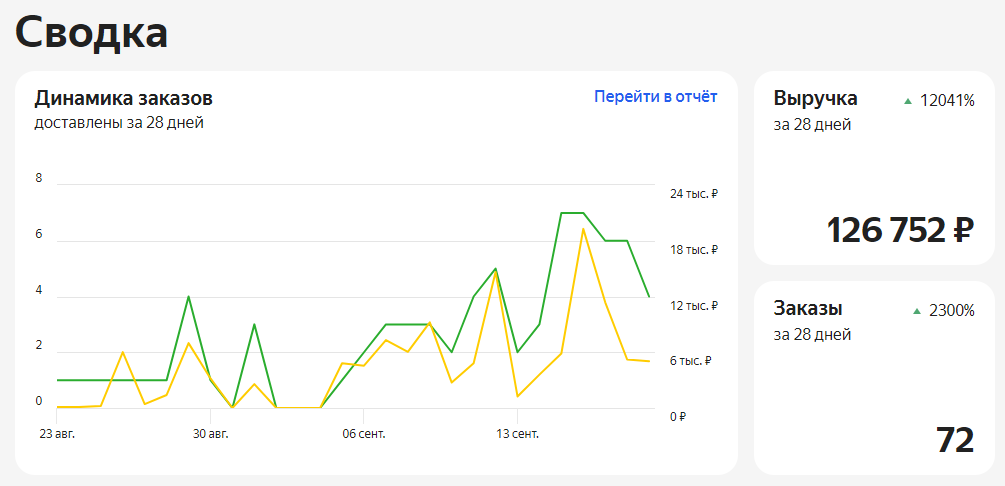
Task: Click the 'доставлены за 28 дней' chart subtitle
Action: (x=119, y=123)
